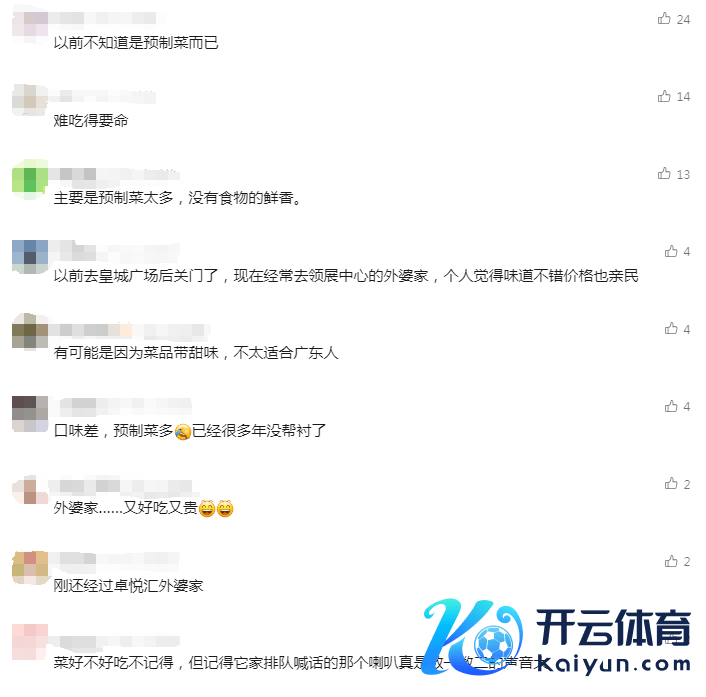Viewport: 706px width, 697px height.
Task: Like the comment '口味差，预制菜多'
Action: pos(671,406)
